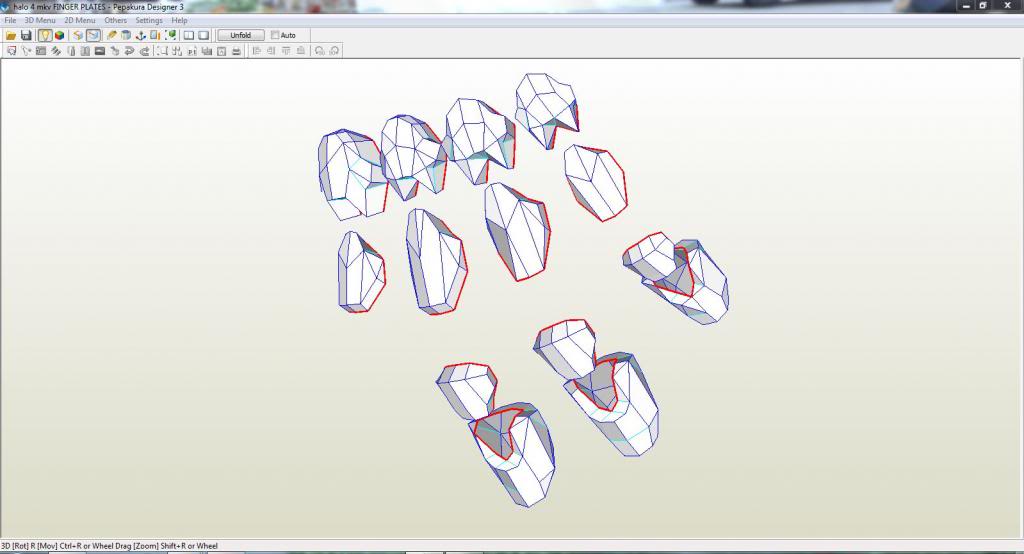The width and height of the screenshot is (1024, 554).
Task: Select the rotate parts tool icon
Action: coord(26,51)
